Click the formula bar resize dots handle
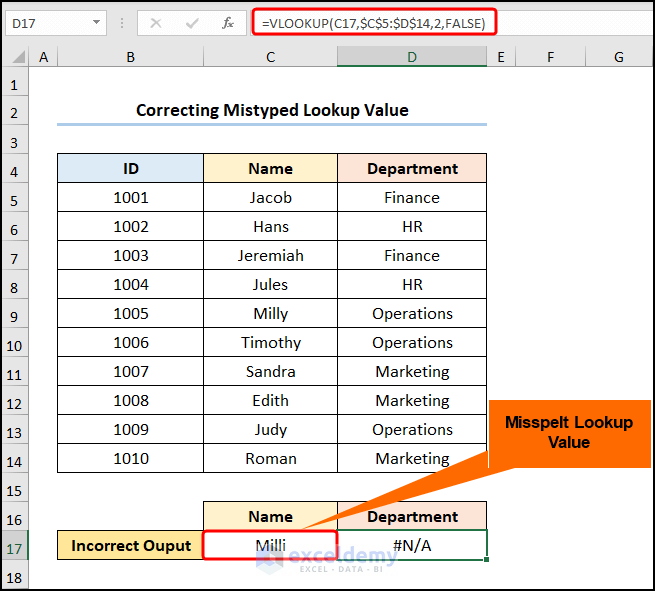 (122, 23)
